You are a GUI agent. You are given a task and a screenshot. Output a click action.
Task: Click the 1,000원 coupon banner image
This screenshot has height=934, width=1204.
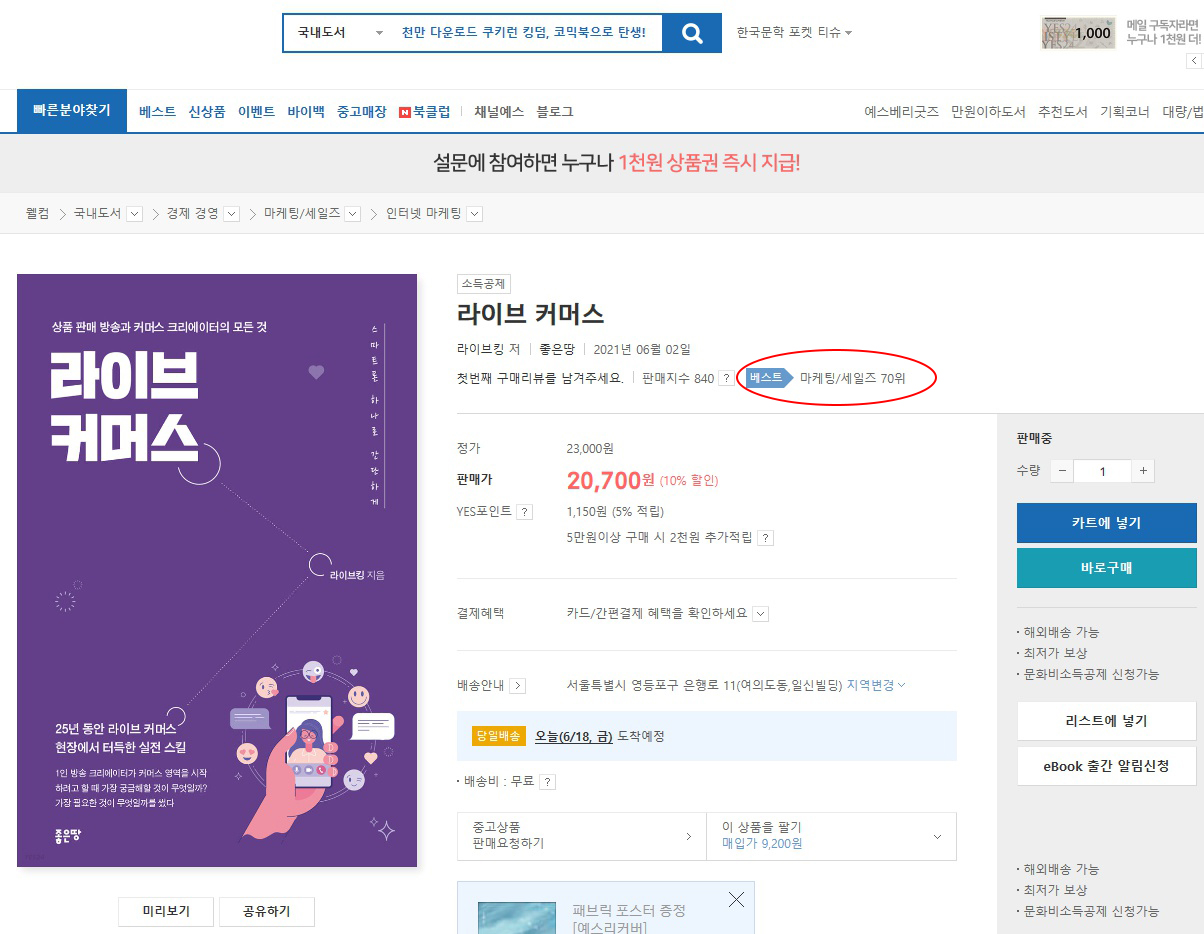[x=1078, y=33]
